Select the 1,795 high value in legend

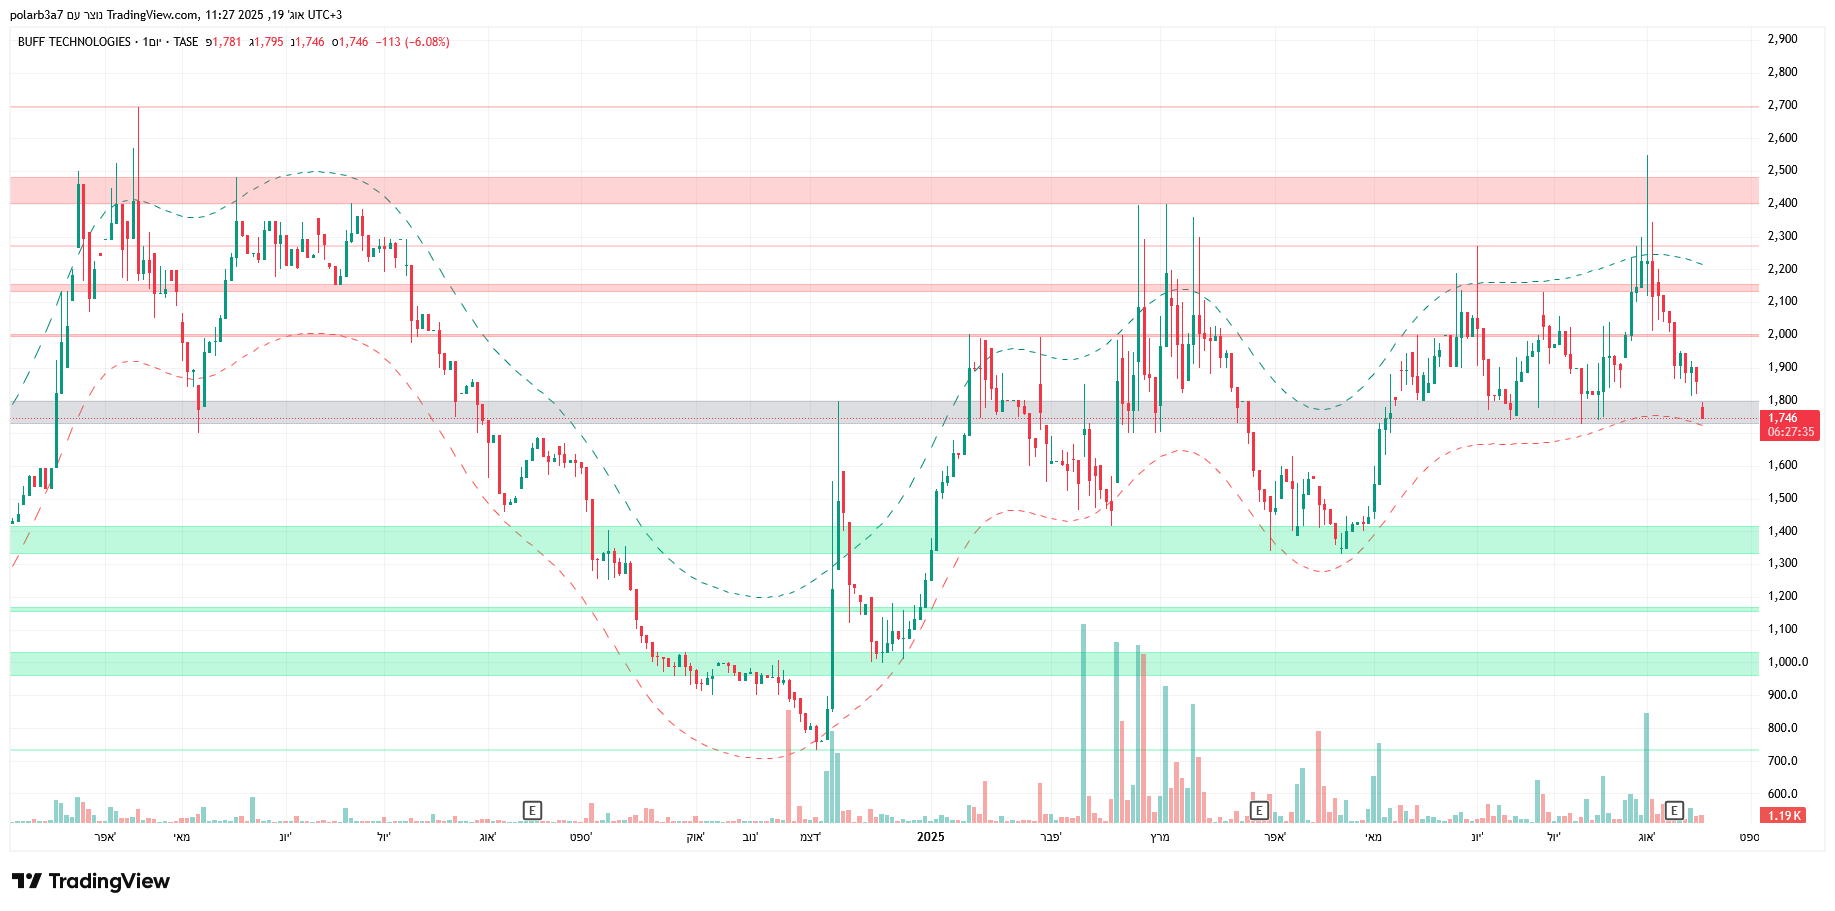pyautogui.click(x=269, y=42)
